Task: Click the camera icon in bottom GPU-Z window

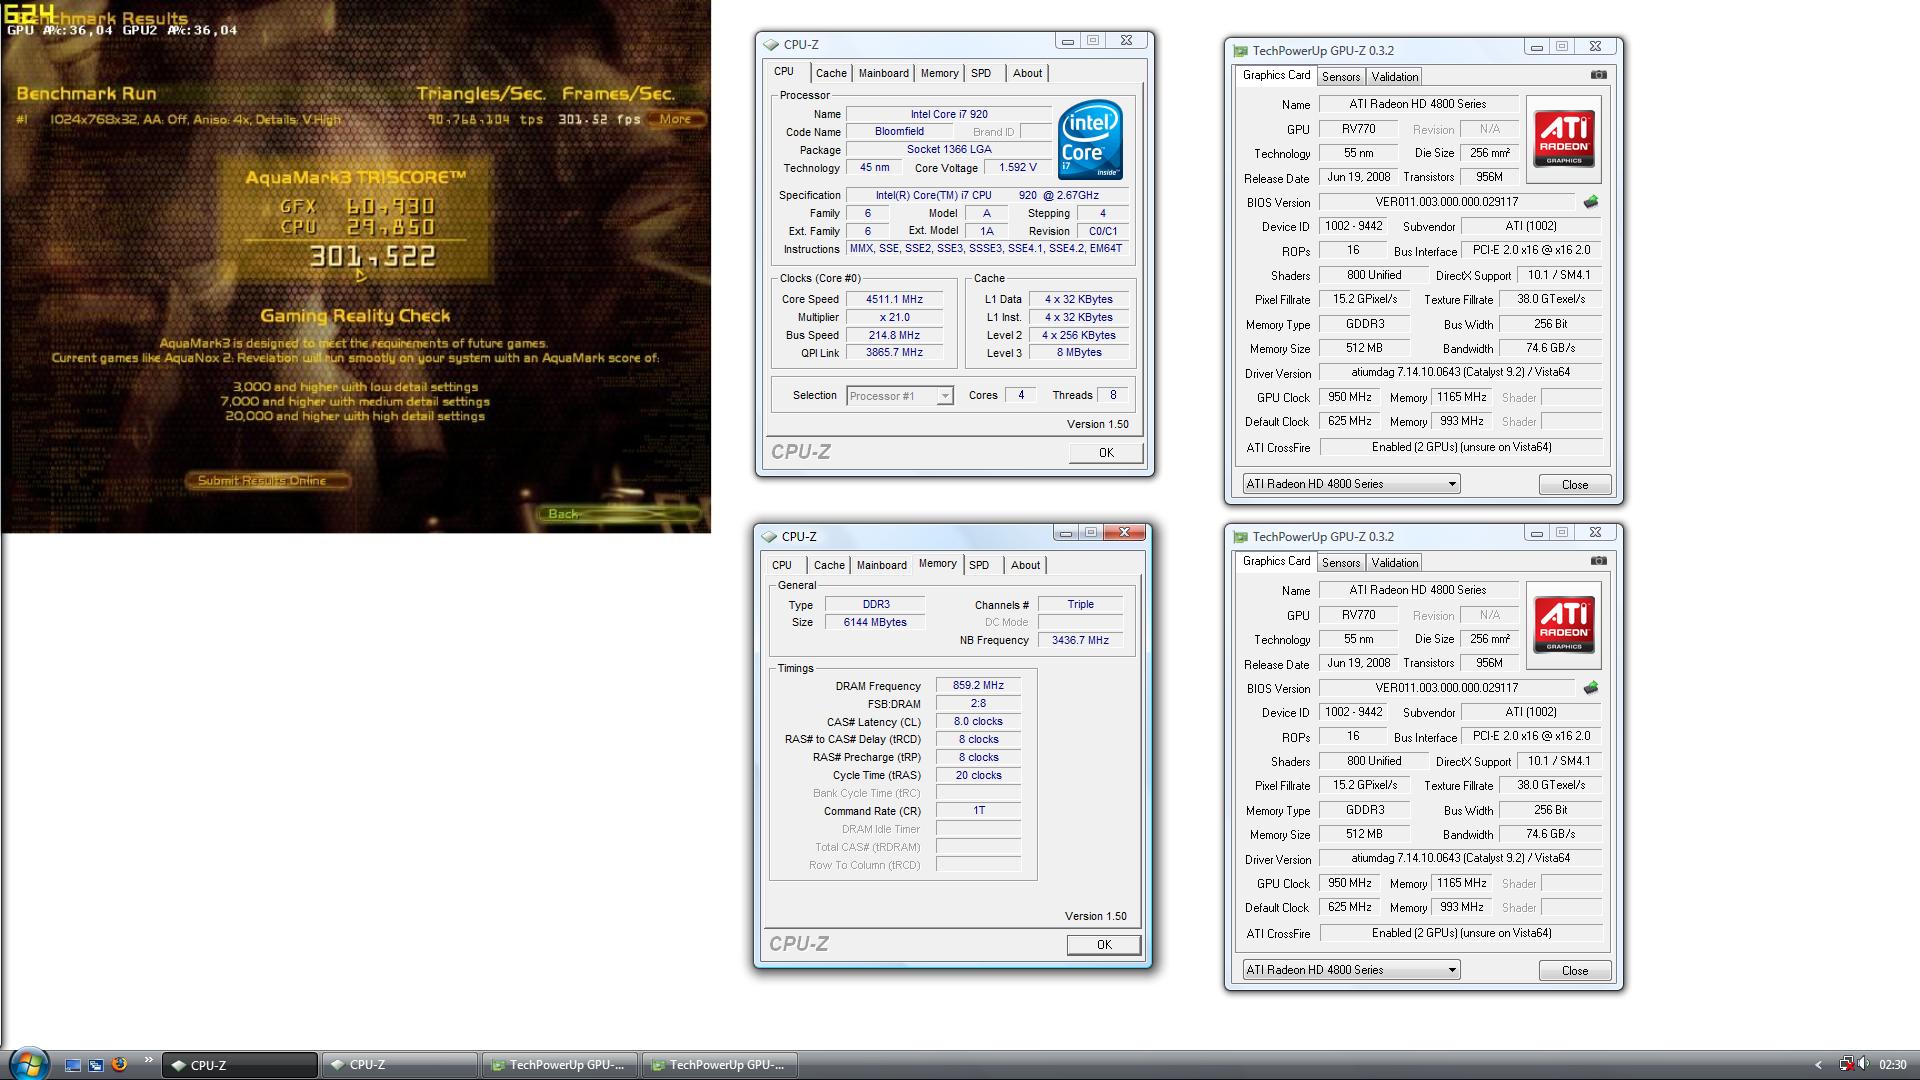Action: coord(1598,561)
